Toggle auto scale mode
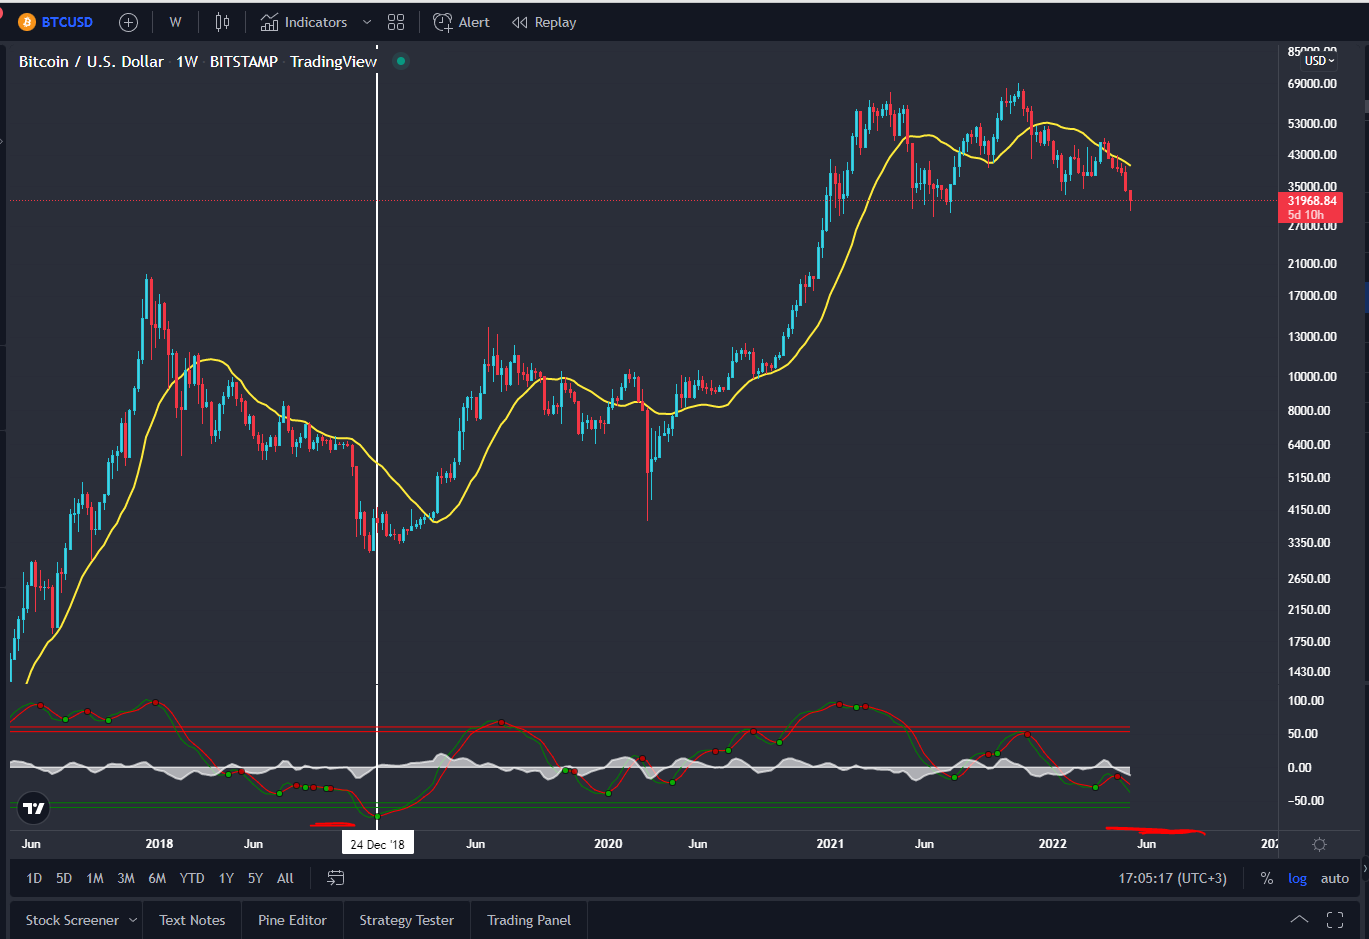This screenshot has height=939, width=1369. pyautogui.click(x=1335, y=878)
